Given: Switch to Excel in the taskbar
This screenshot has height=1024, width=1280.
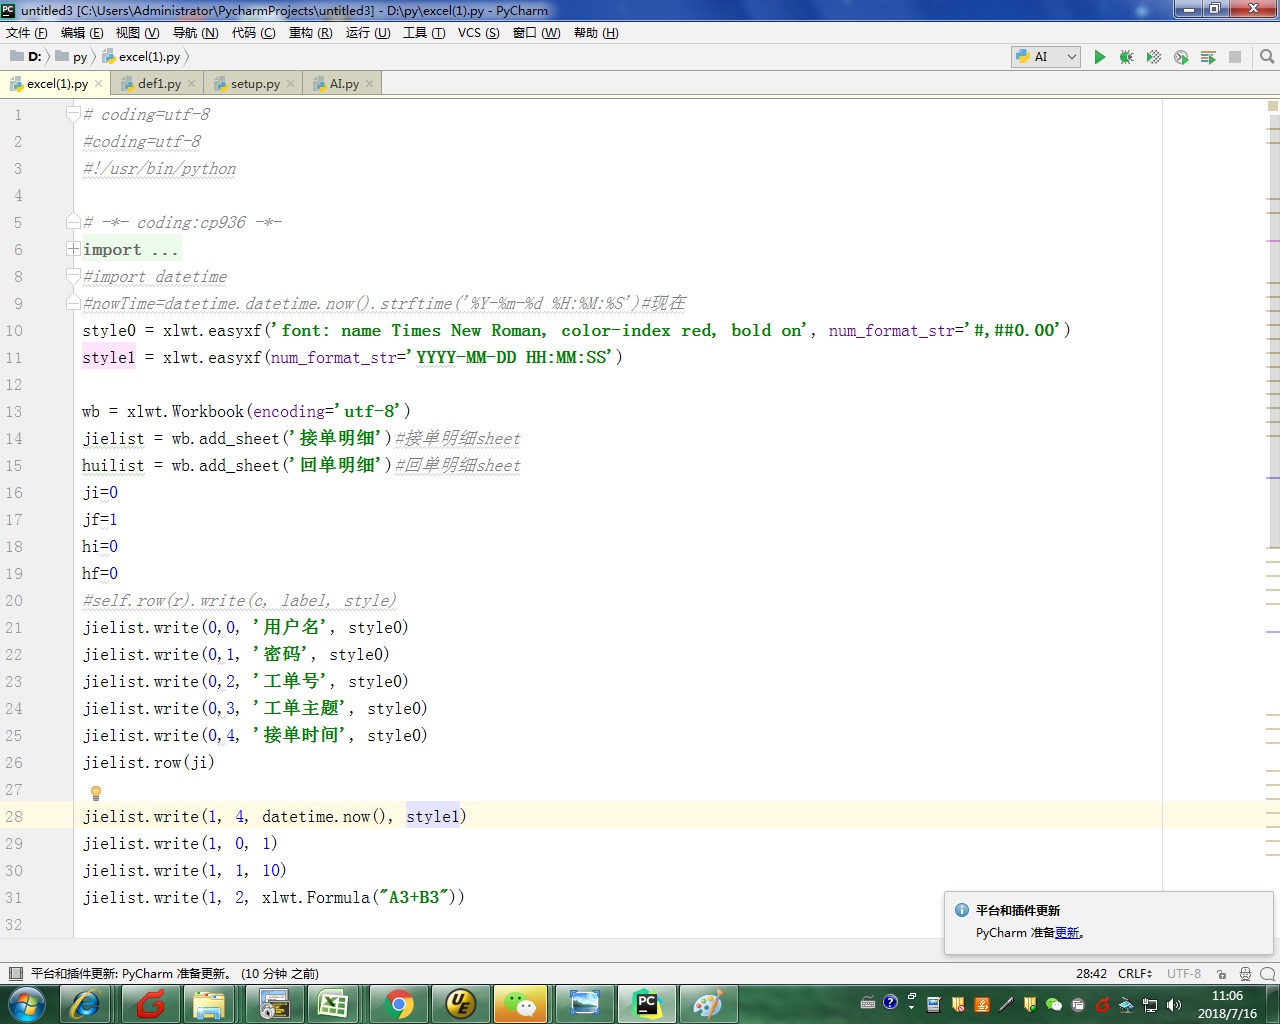Looking at the screenshot, I should click(333, 1004).
